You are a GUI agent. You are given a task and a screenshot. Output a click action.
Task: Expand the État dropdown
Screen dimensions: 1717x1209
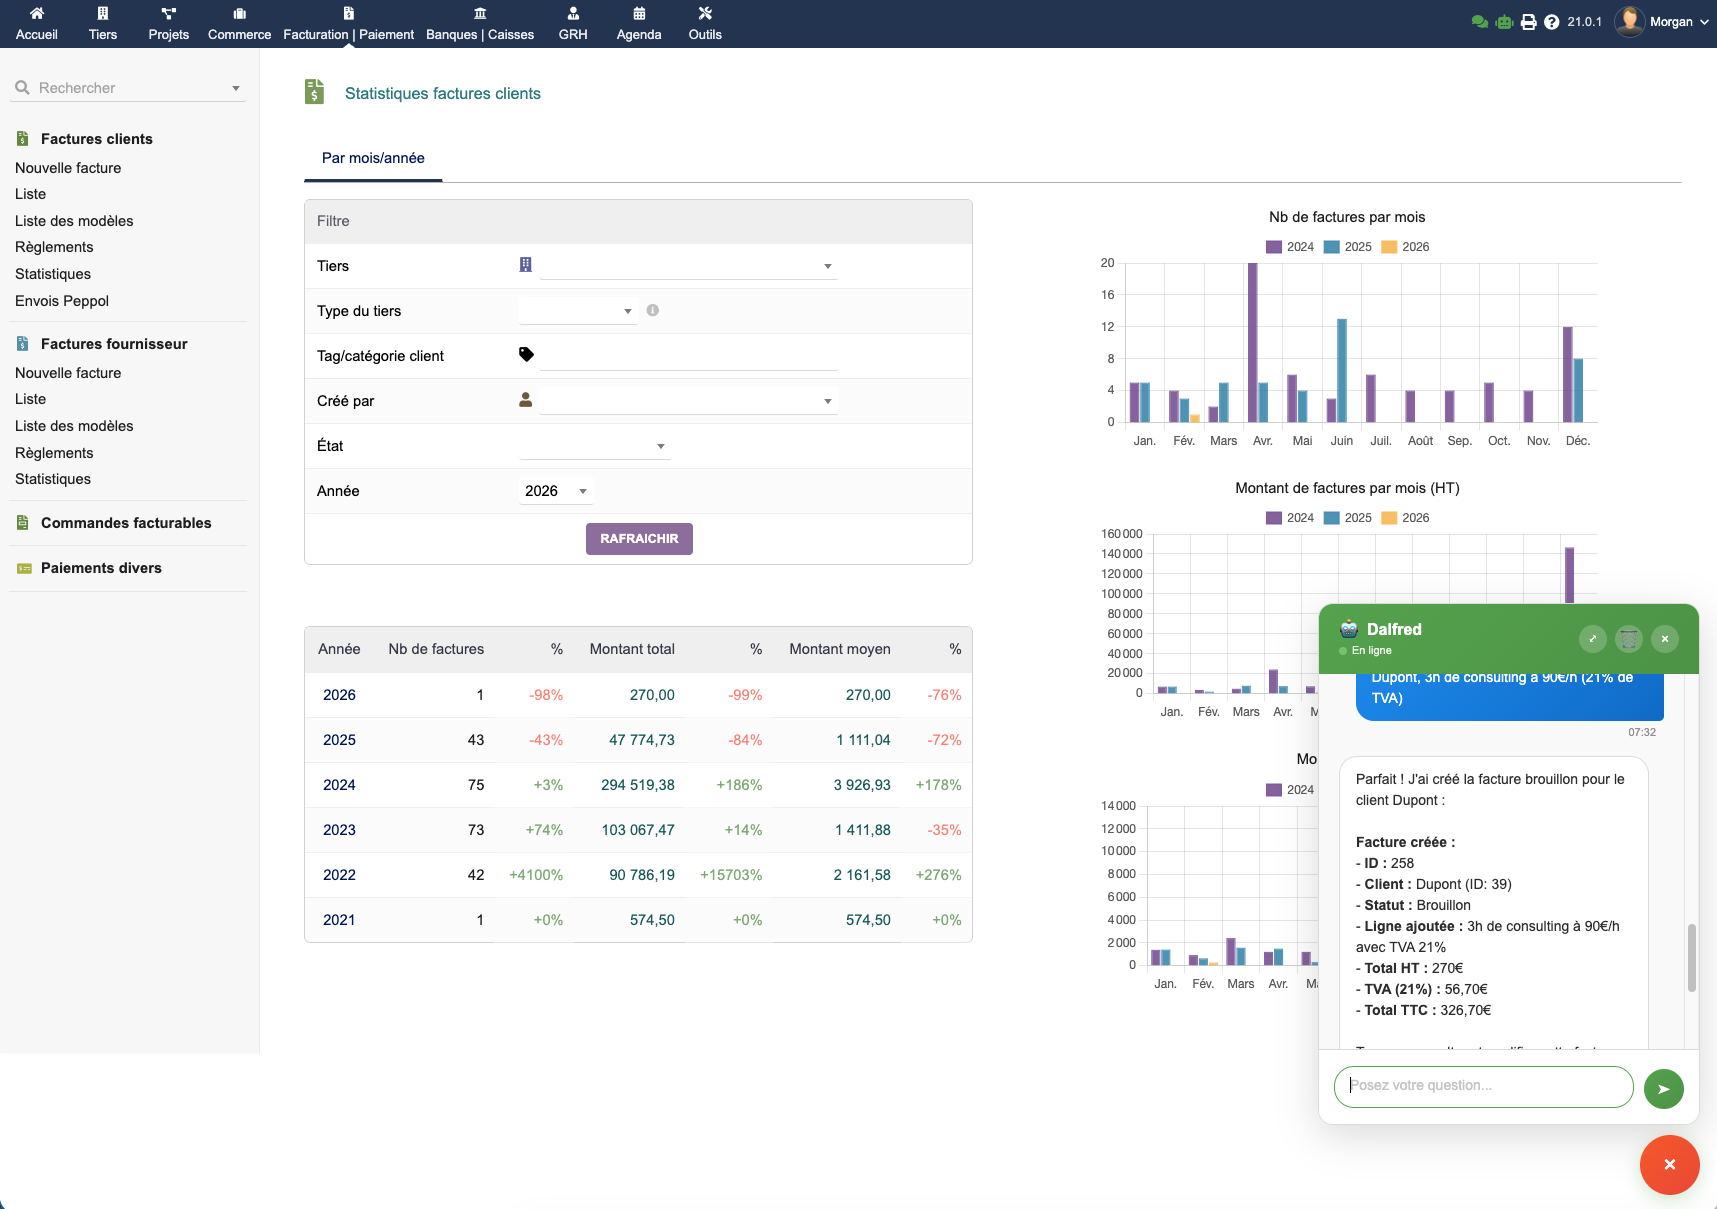tap(593, 446)
